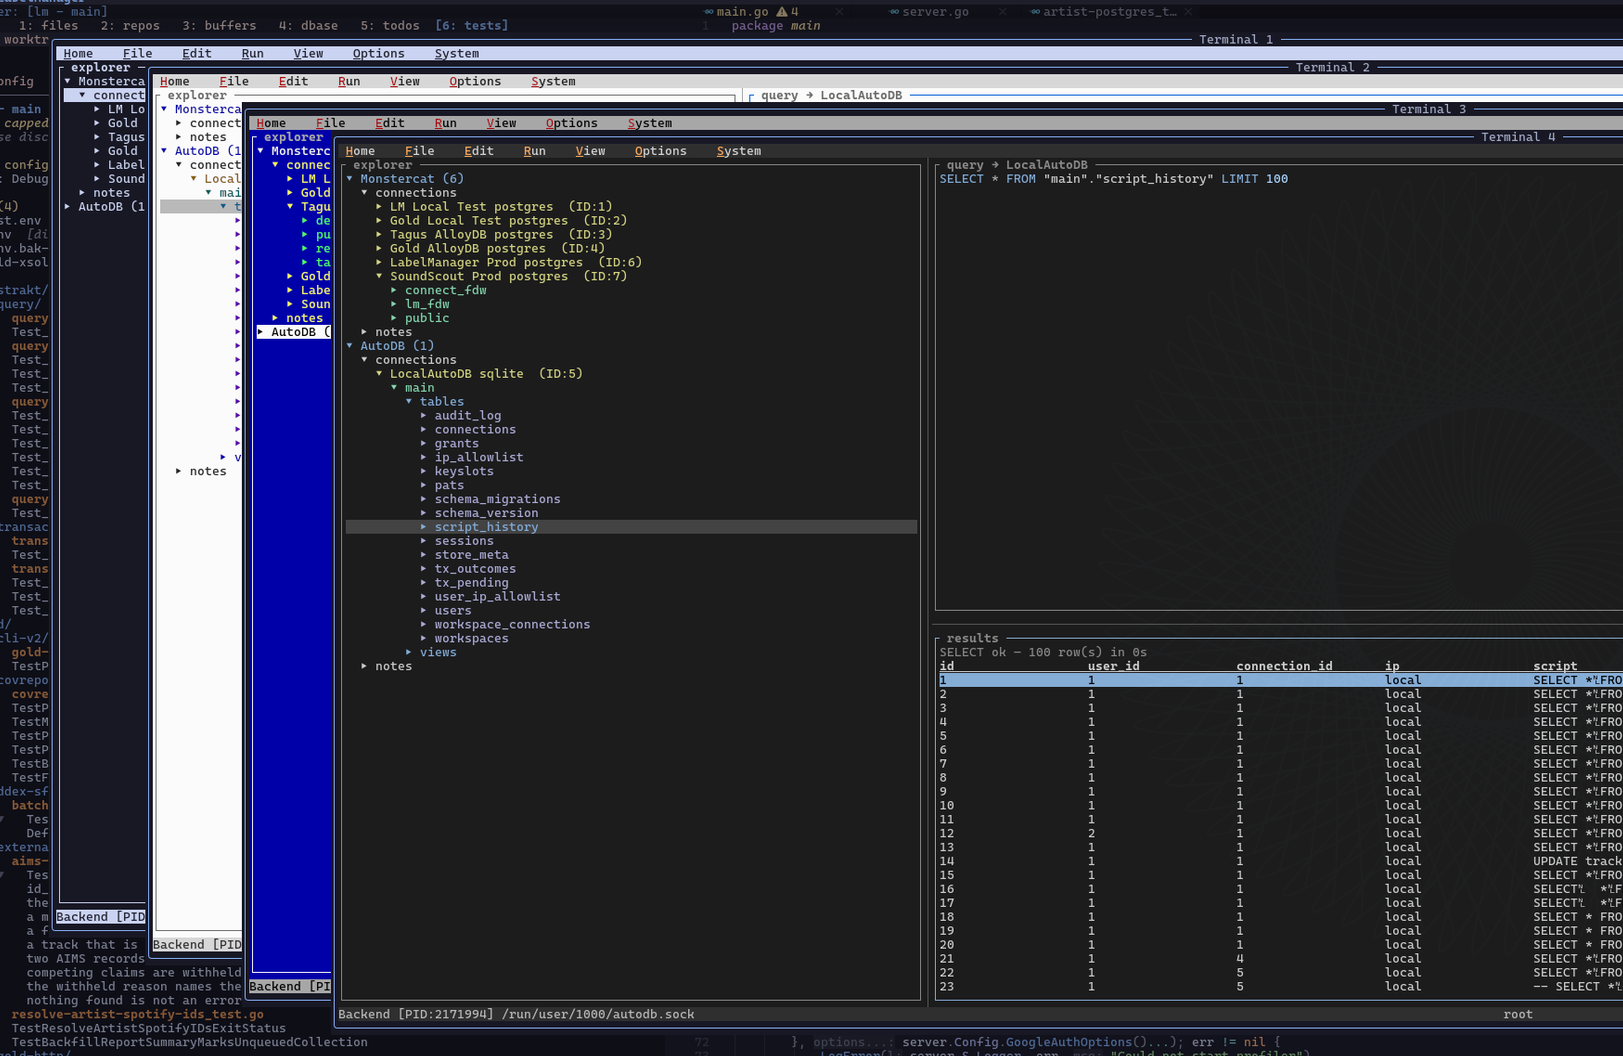Image resolution: width=1623 pixels, height=1056 pixels.
Task: Select the schema_version table
Action: tap(486, 514)
